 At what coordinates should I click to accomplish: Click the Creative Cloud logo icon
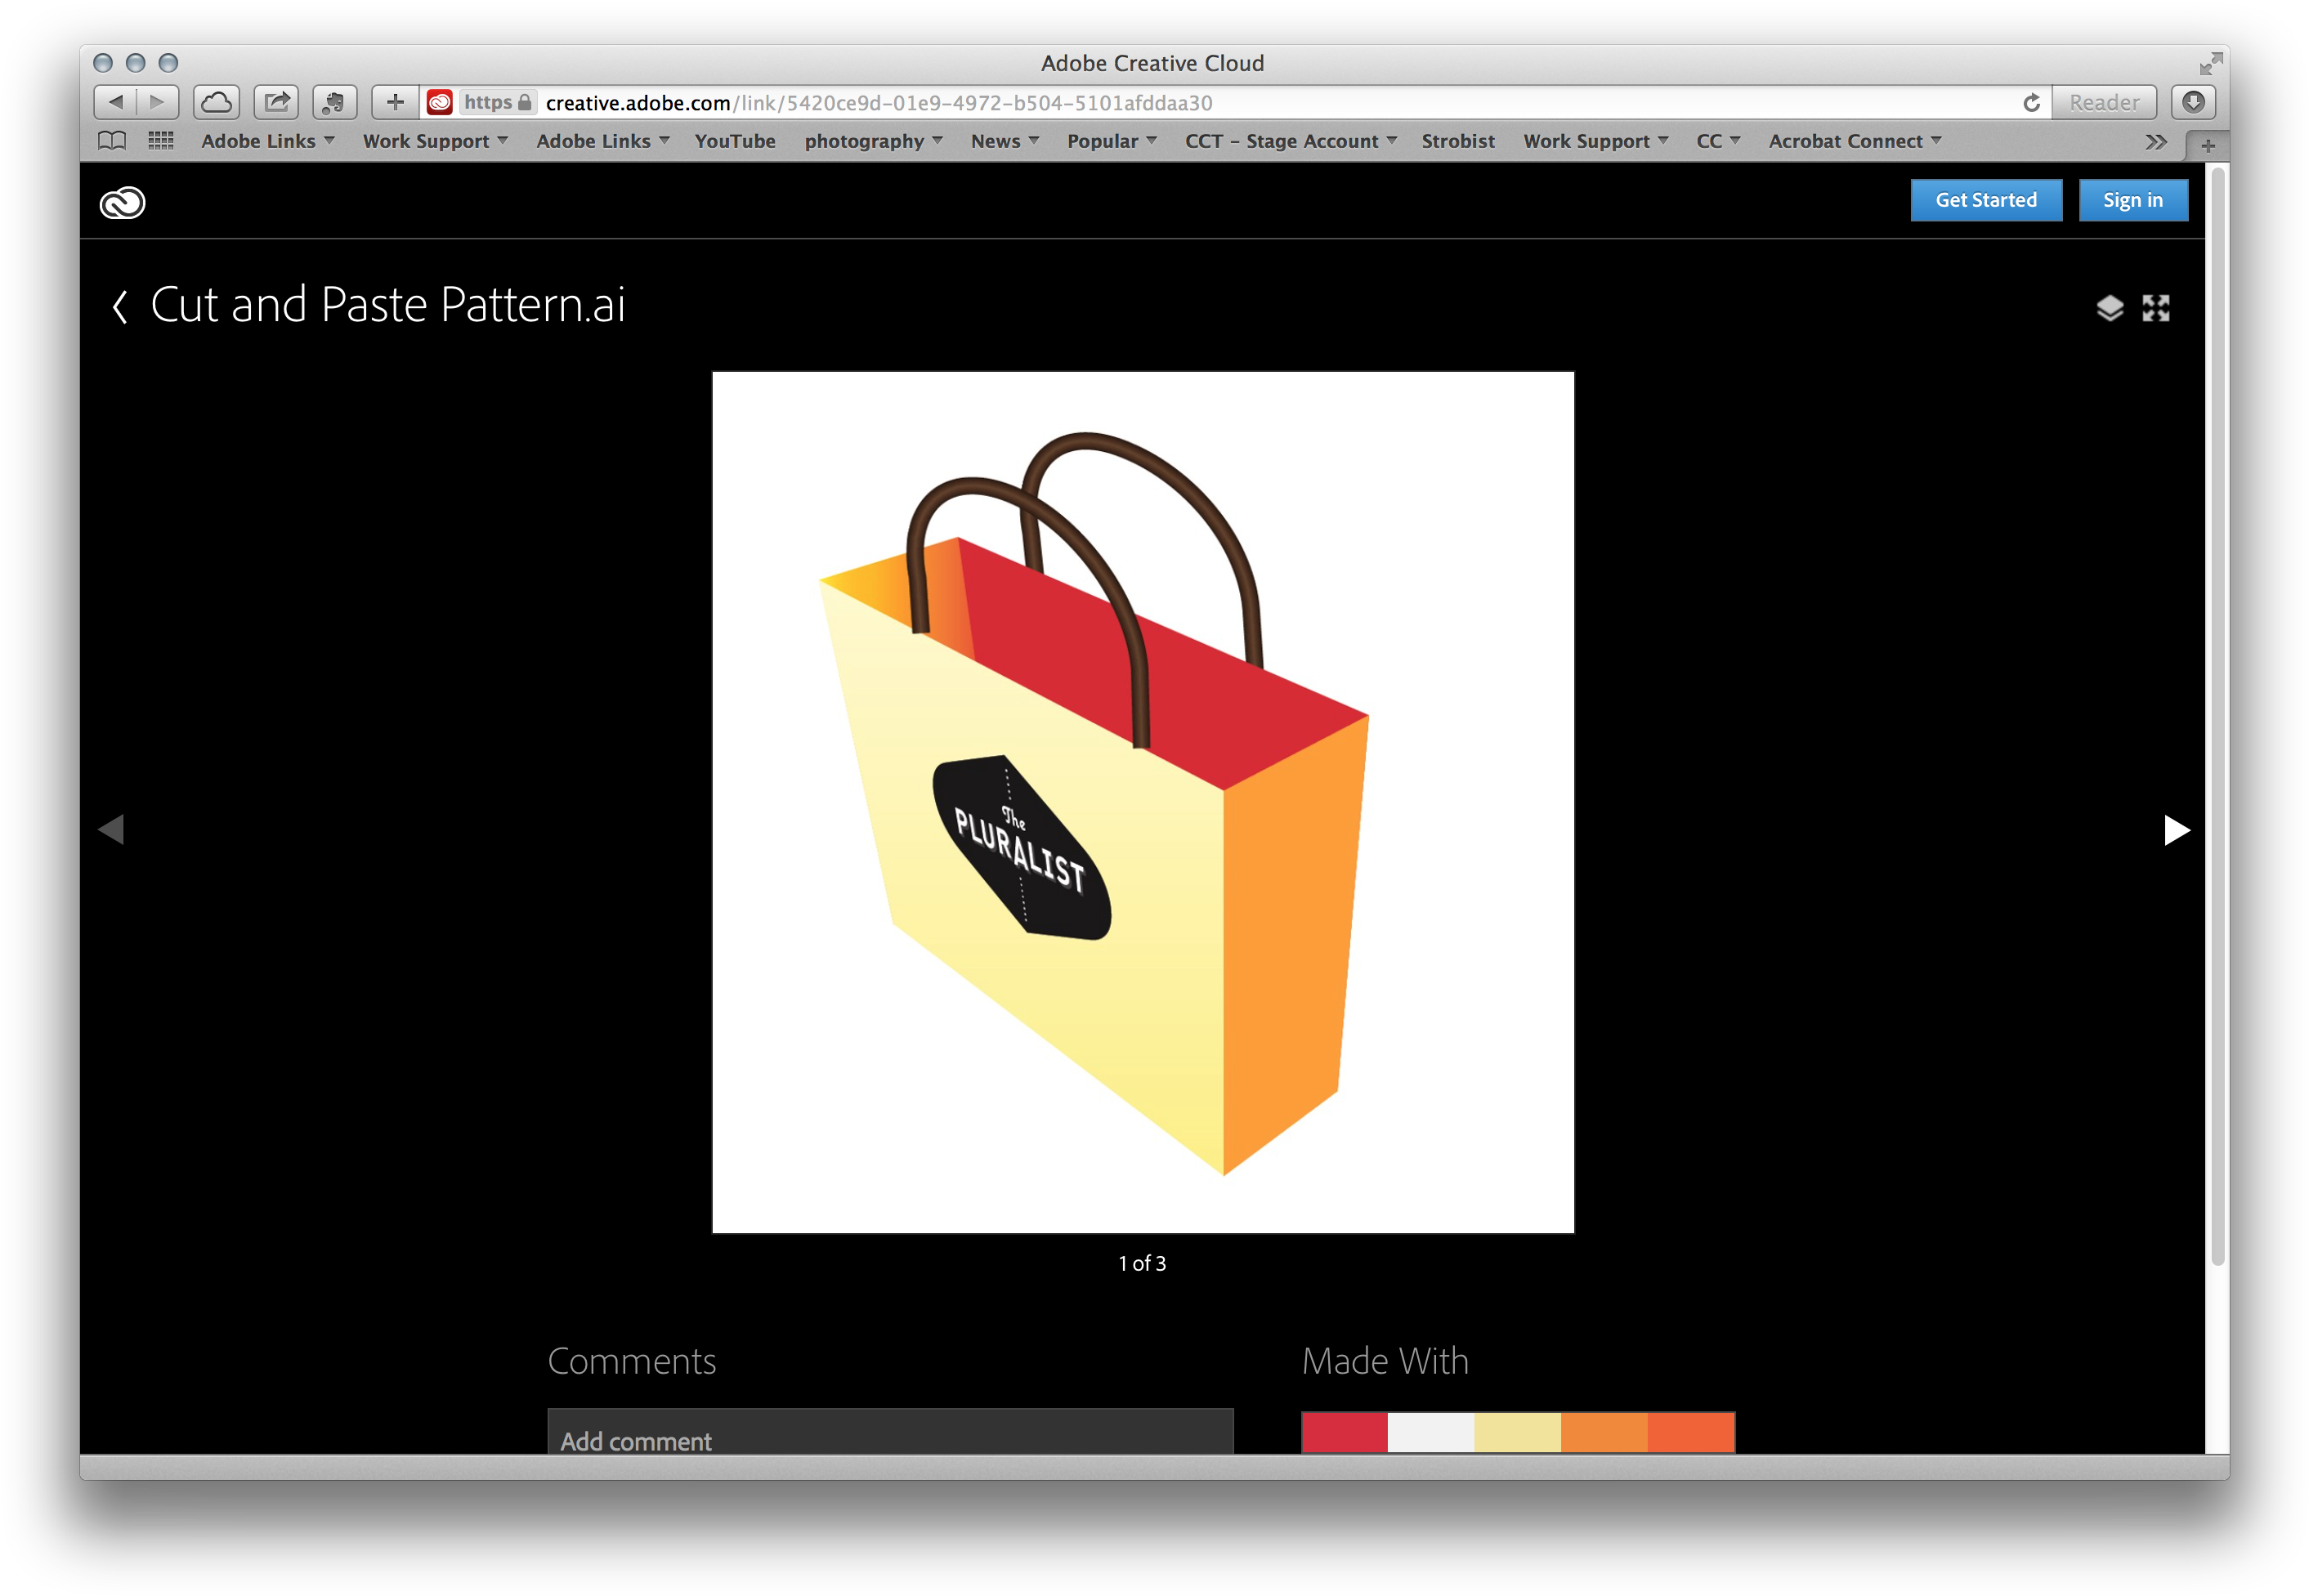click(x=122, y=203)
